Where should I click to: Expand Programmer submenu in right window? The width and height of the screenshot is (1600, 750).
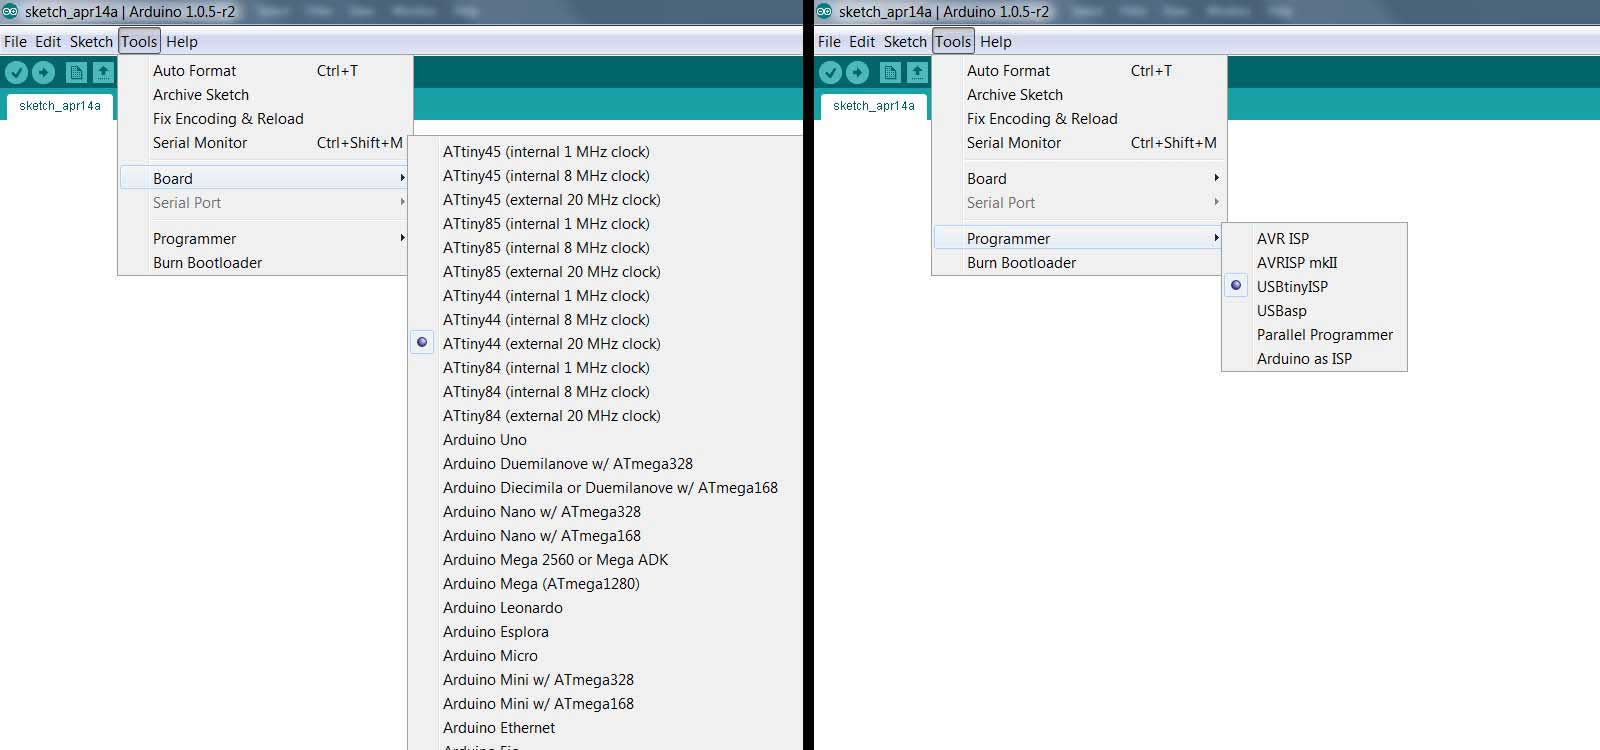click(1078, 239)
